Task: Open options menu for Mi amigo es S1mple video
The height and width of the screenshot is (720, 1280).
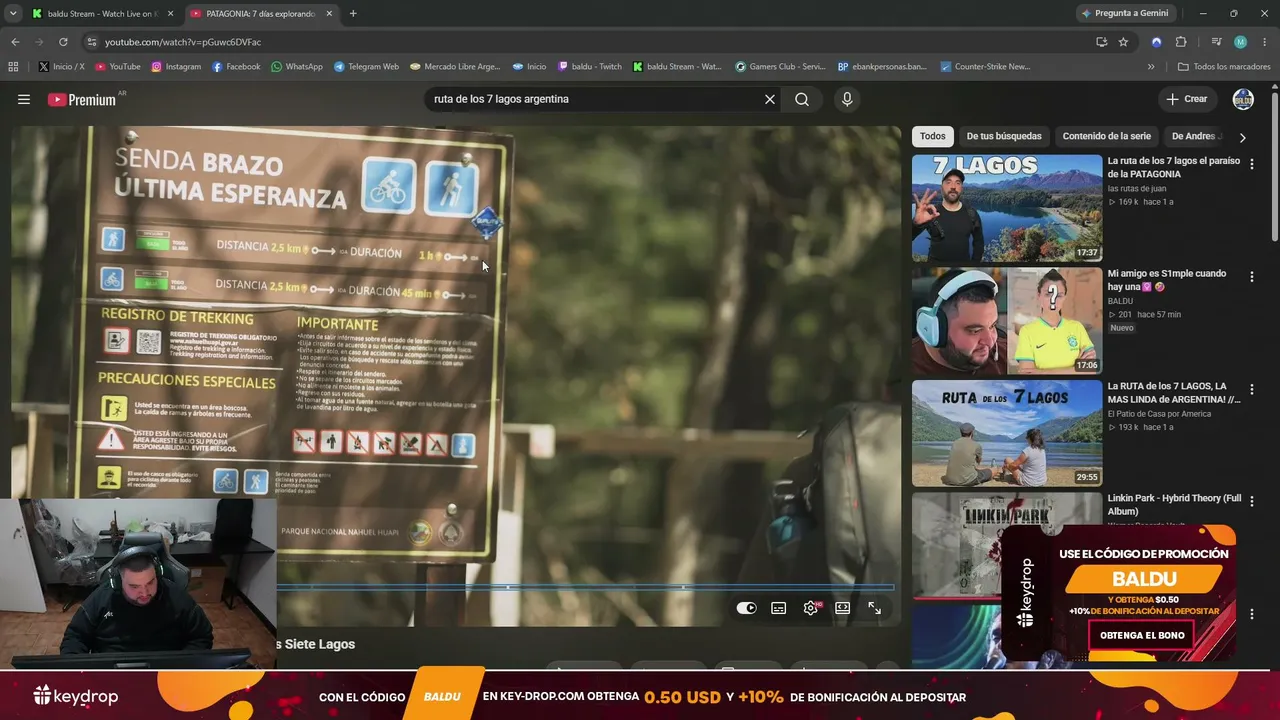Action: (x=1252, y=277)
